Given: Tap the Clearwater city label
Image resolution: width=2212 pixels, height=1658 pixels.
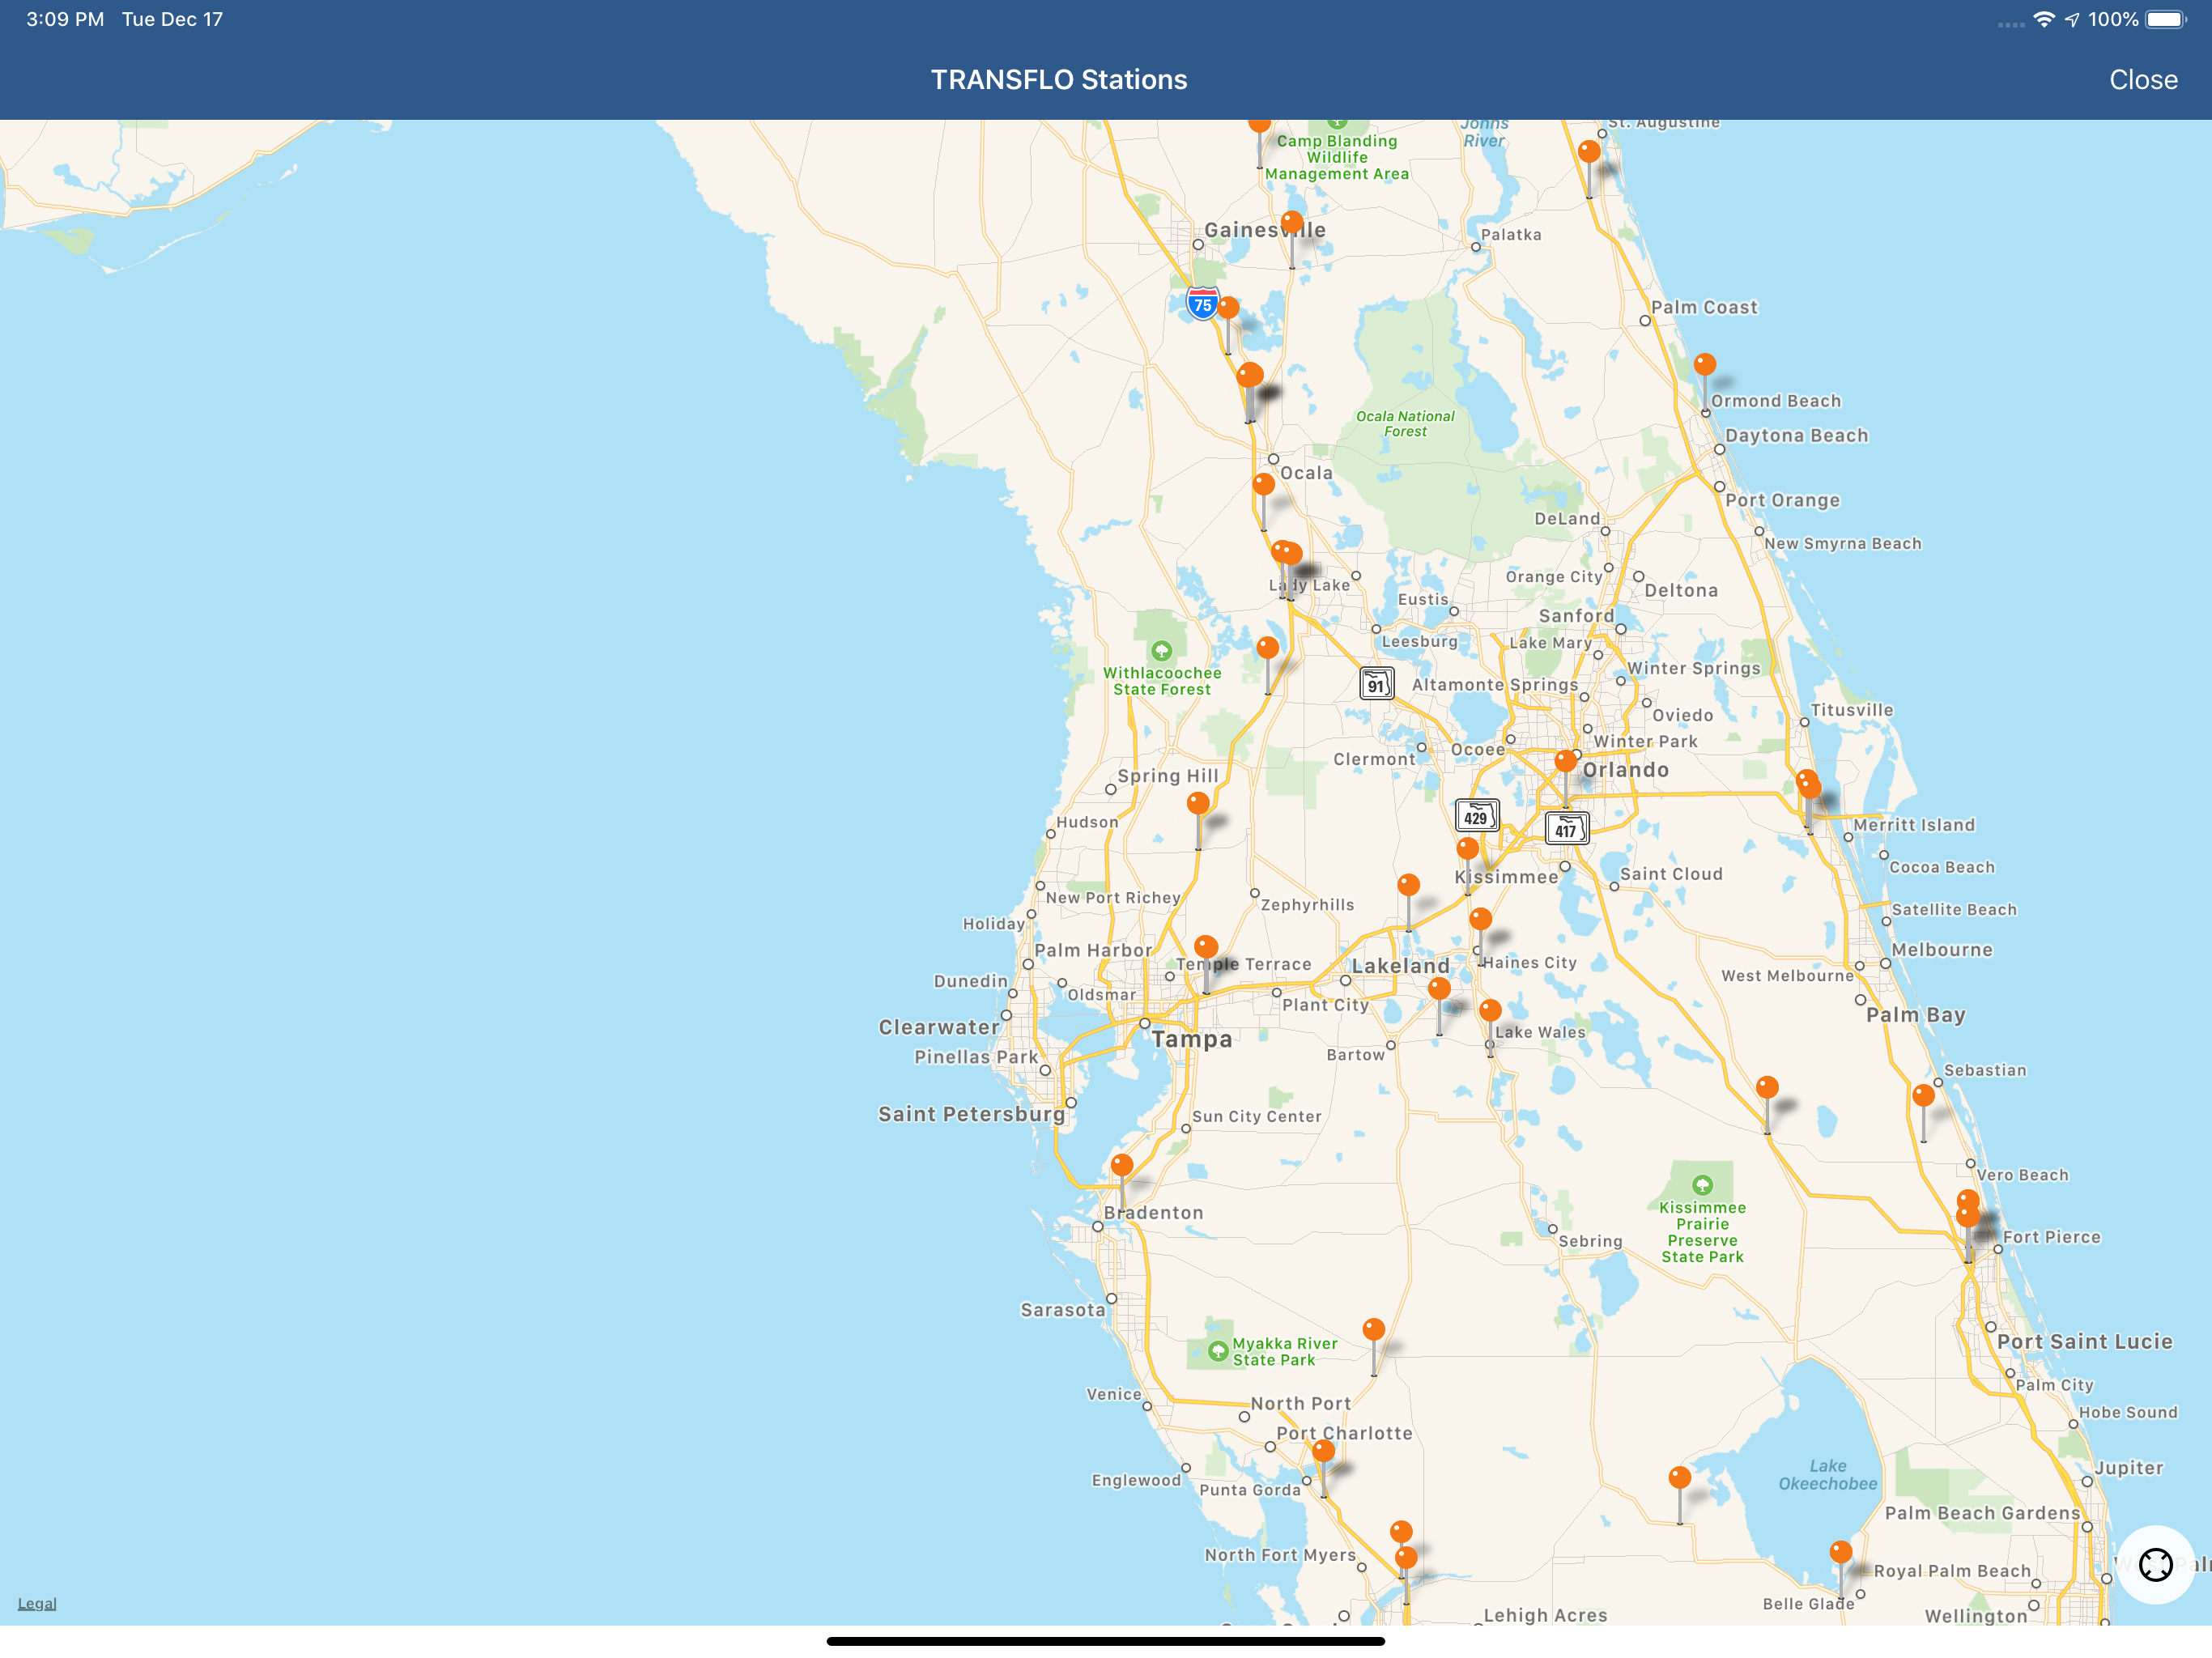Looking at the screenshot, I should 938,1028.
